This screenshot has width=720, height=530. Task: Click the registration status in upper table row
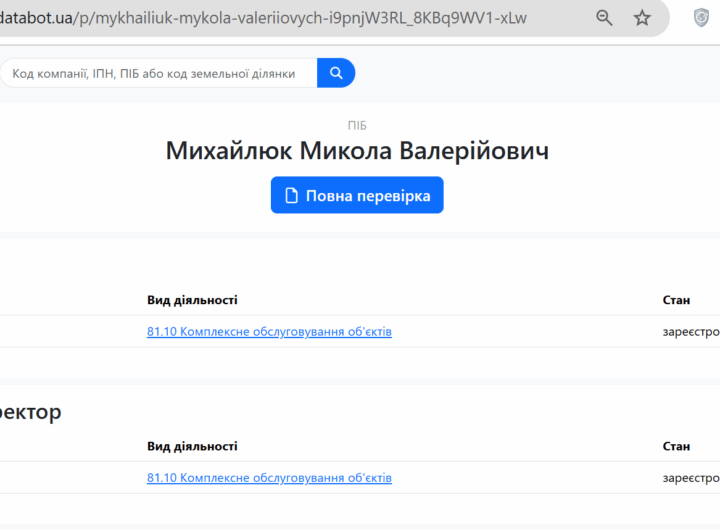pyautogui.click(x=690, y=332)
